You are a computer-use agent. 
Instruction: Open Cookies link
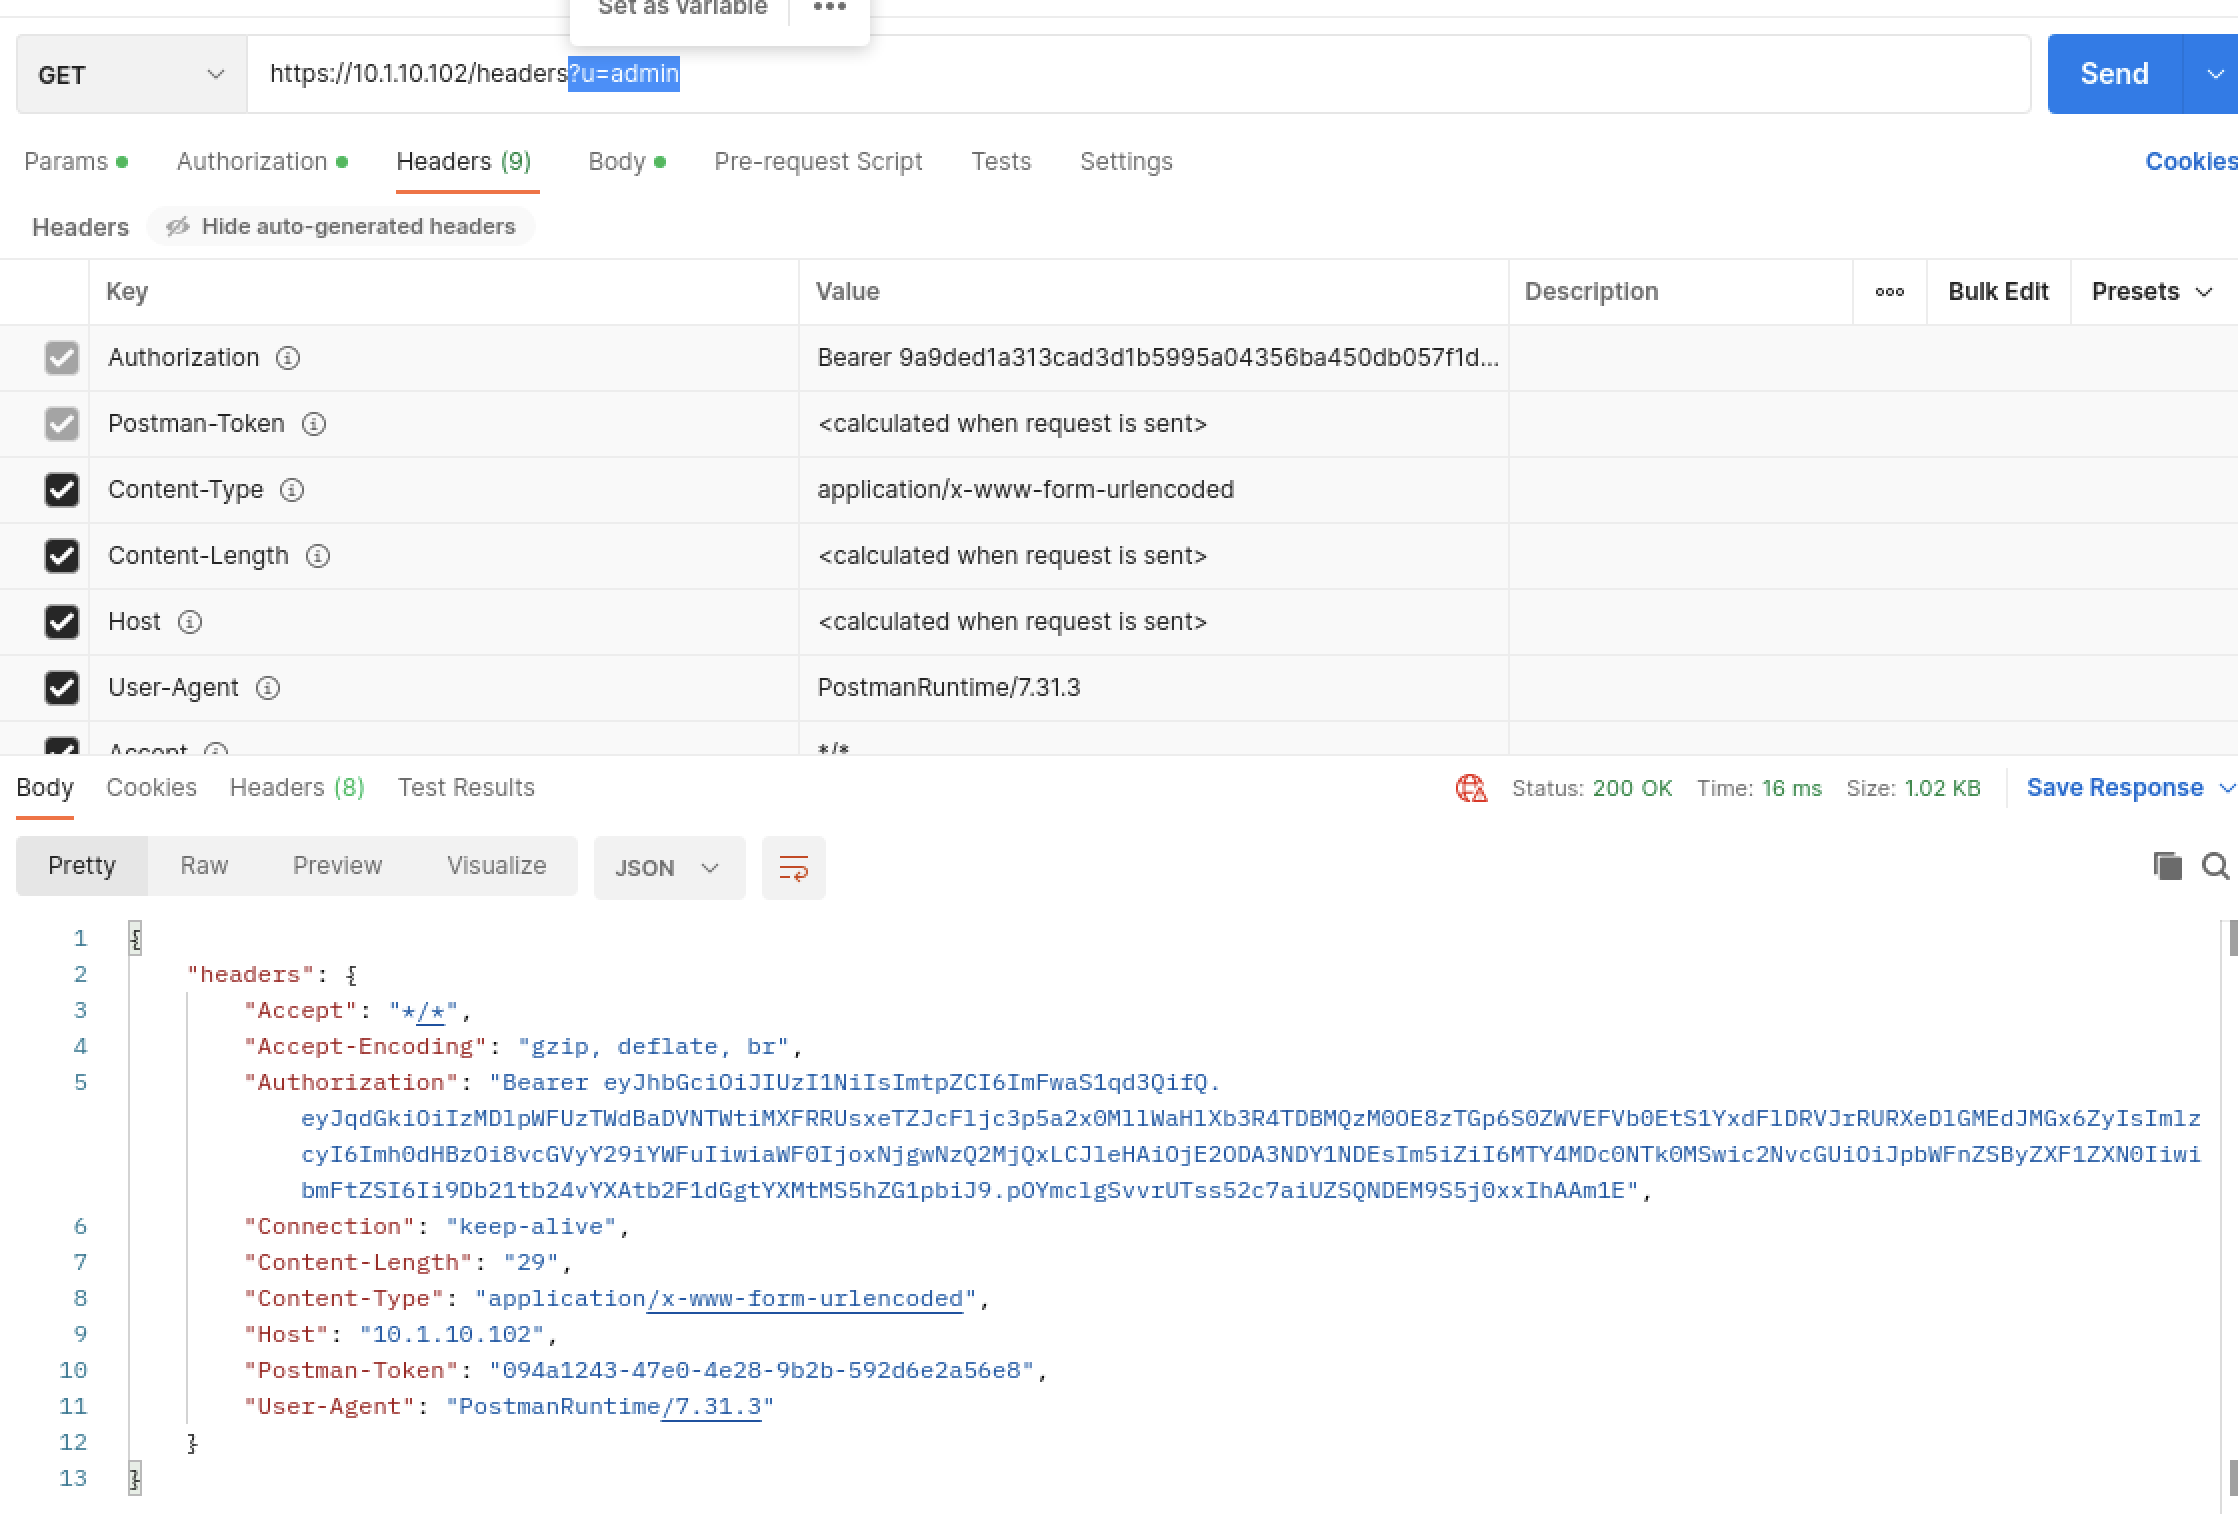tap(2191, 162)
